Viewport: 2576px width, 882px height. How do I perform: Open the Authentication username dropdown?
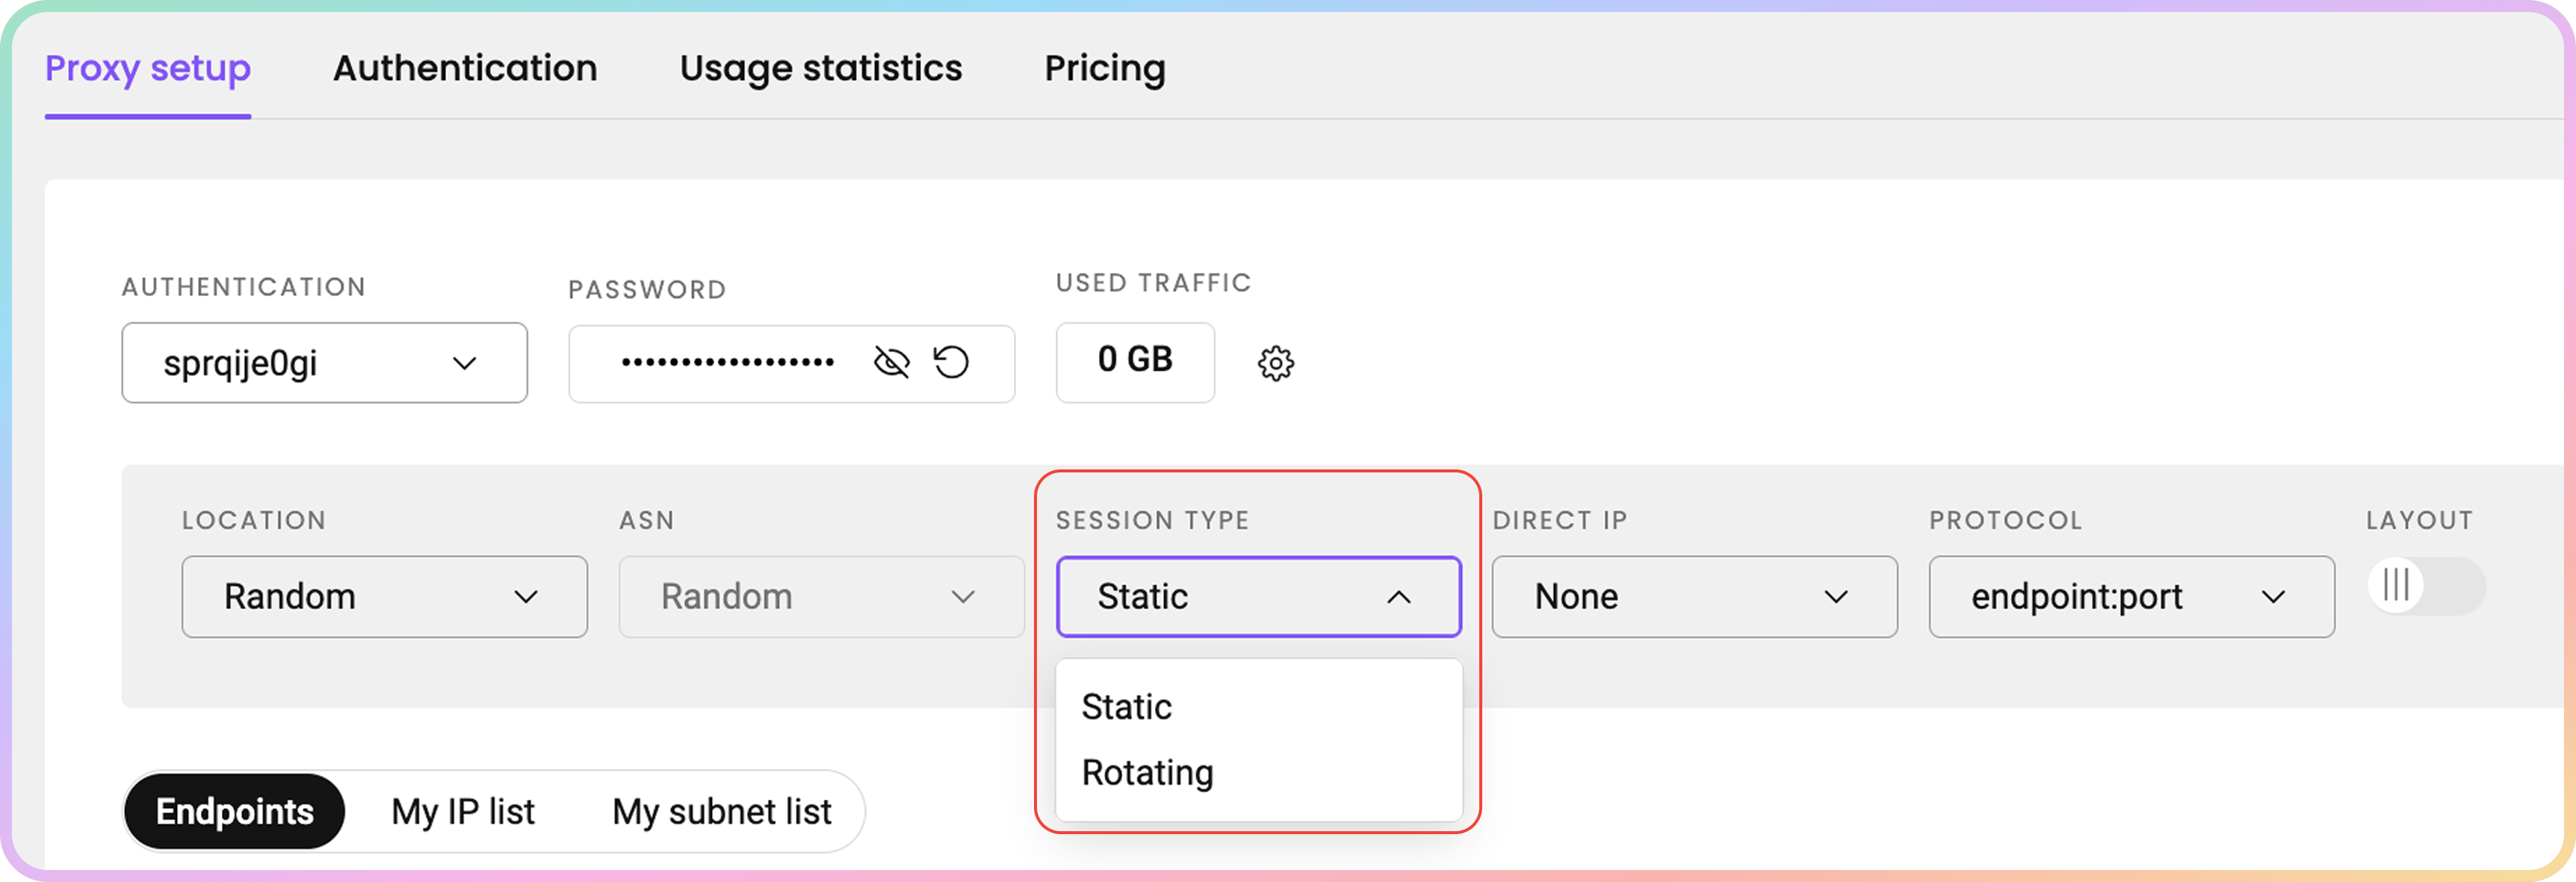[x=324, y=363]
